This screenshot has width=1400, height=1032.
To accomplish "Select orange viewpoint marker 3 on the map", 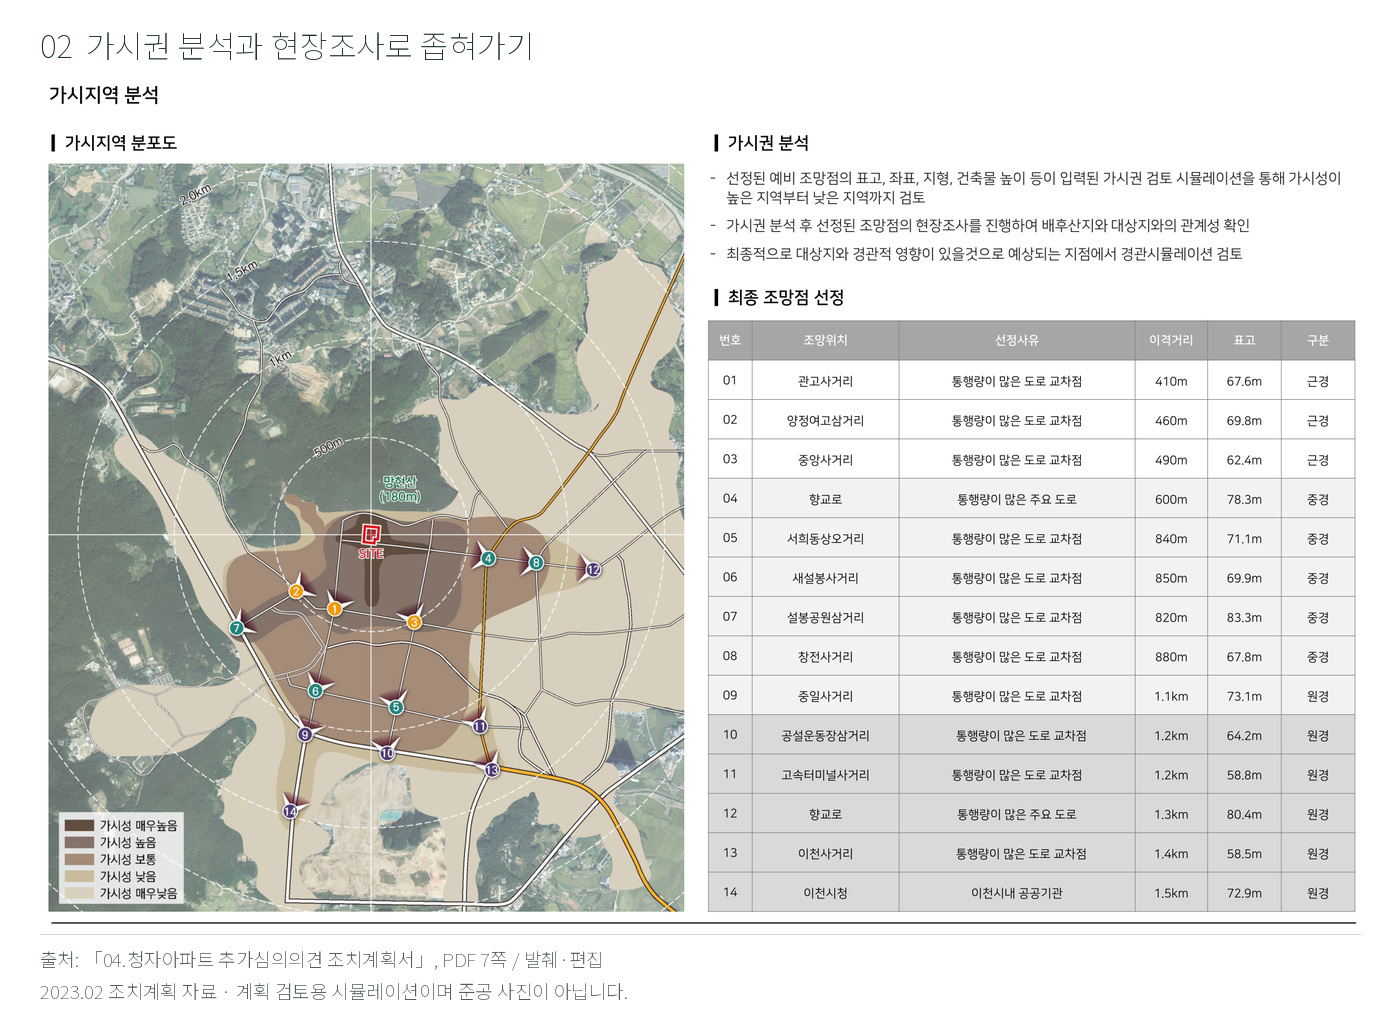I will (x=414, y=622).
